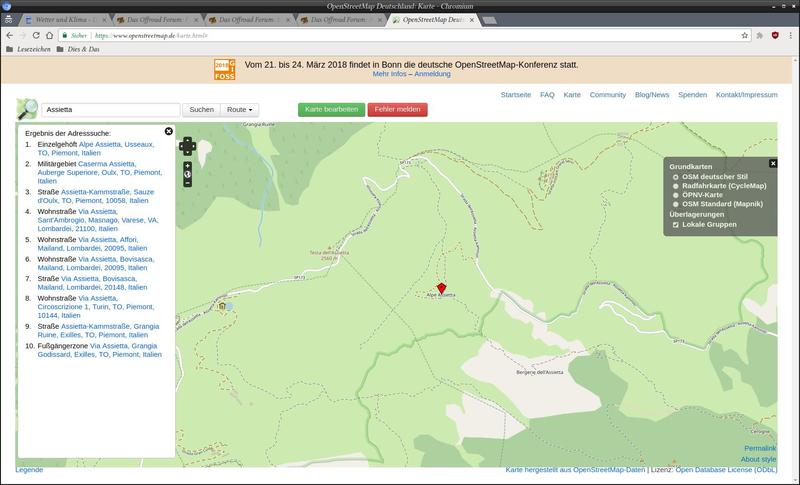
Task: Open result Via Assietta, Sant'Ambrogio, Masnago
Action: [x=98, y=220]
